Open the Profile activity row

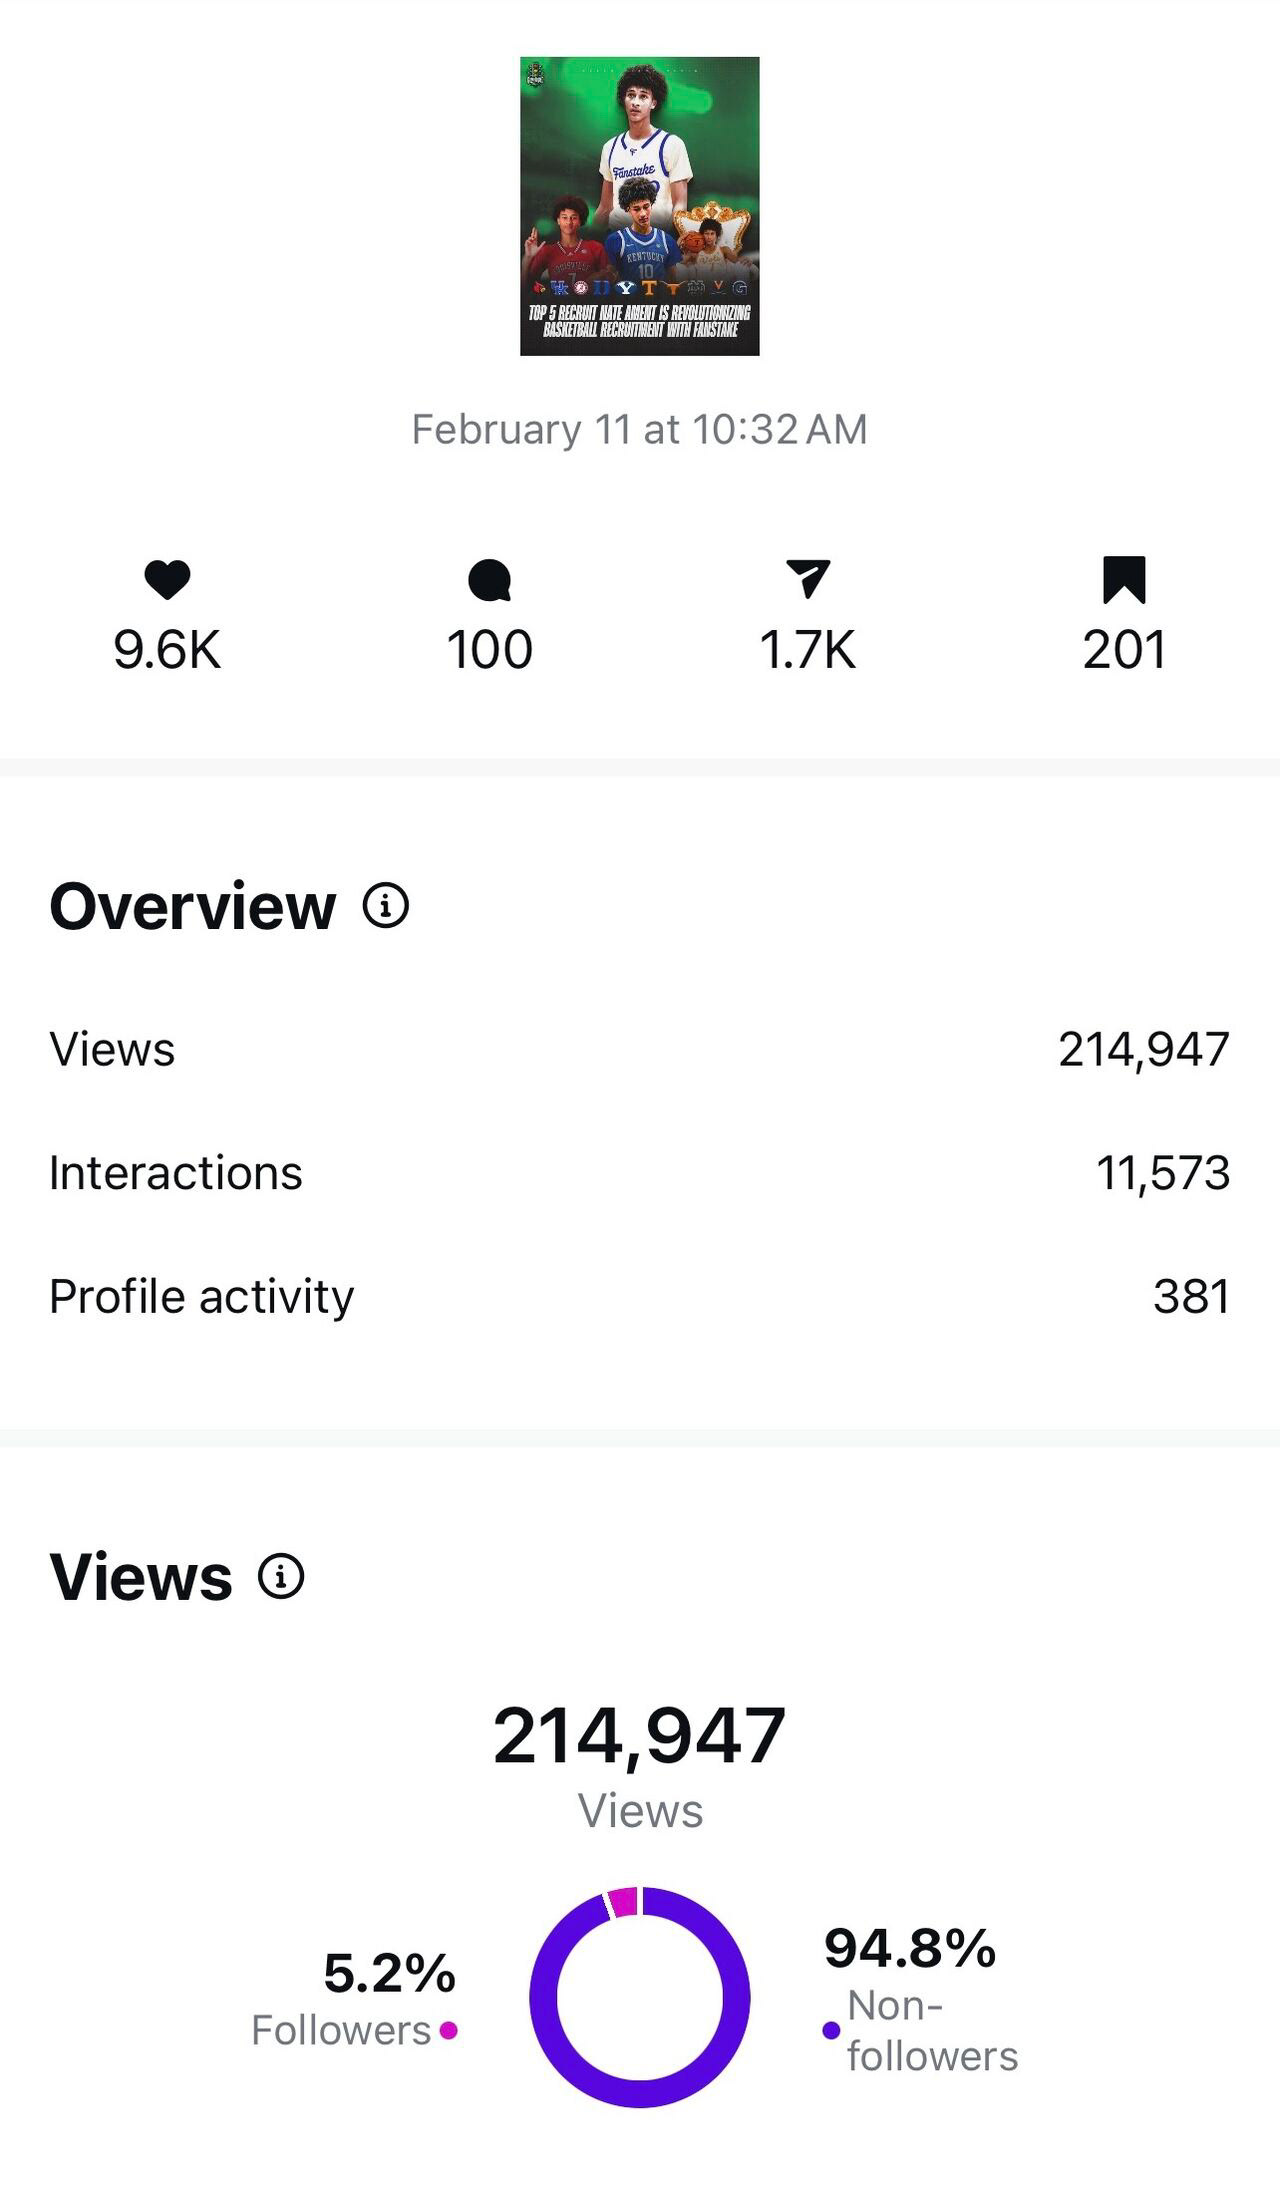coord(640,1297)
